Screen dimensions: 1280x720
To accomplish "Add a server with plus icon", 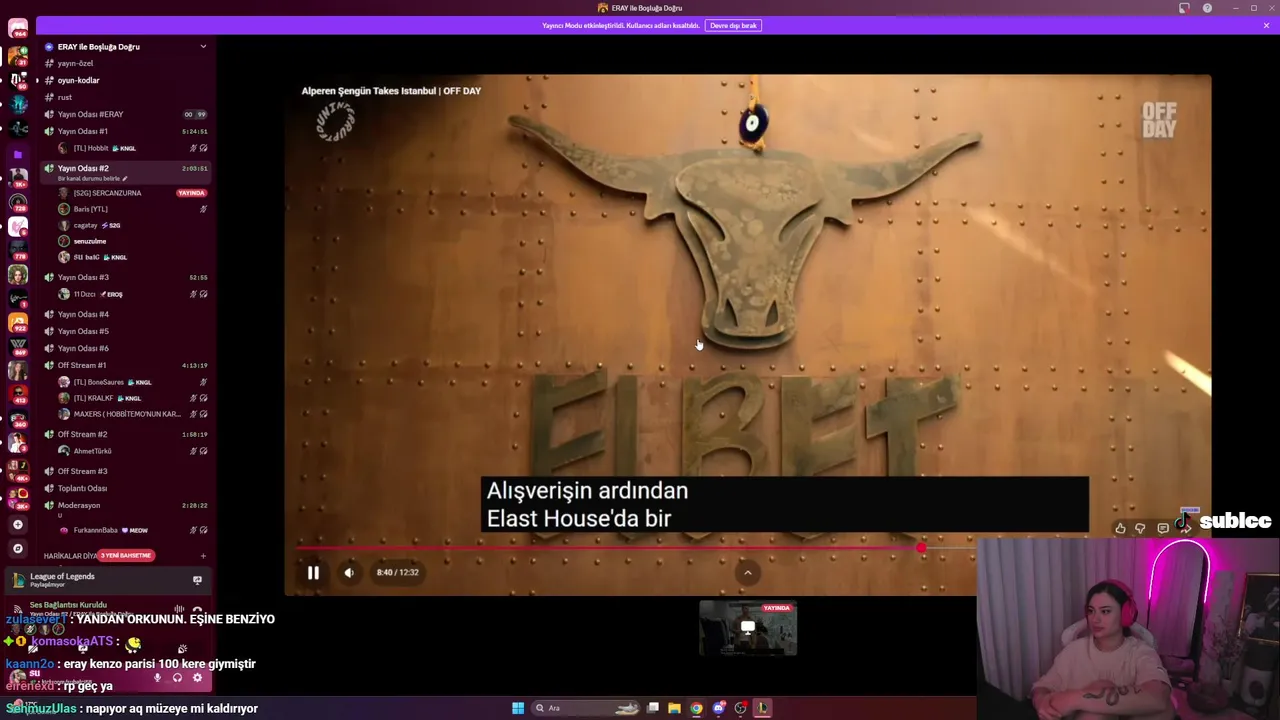I will pyautogui.click(x=18, y=524).
